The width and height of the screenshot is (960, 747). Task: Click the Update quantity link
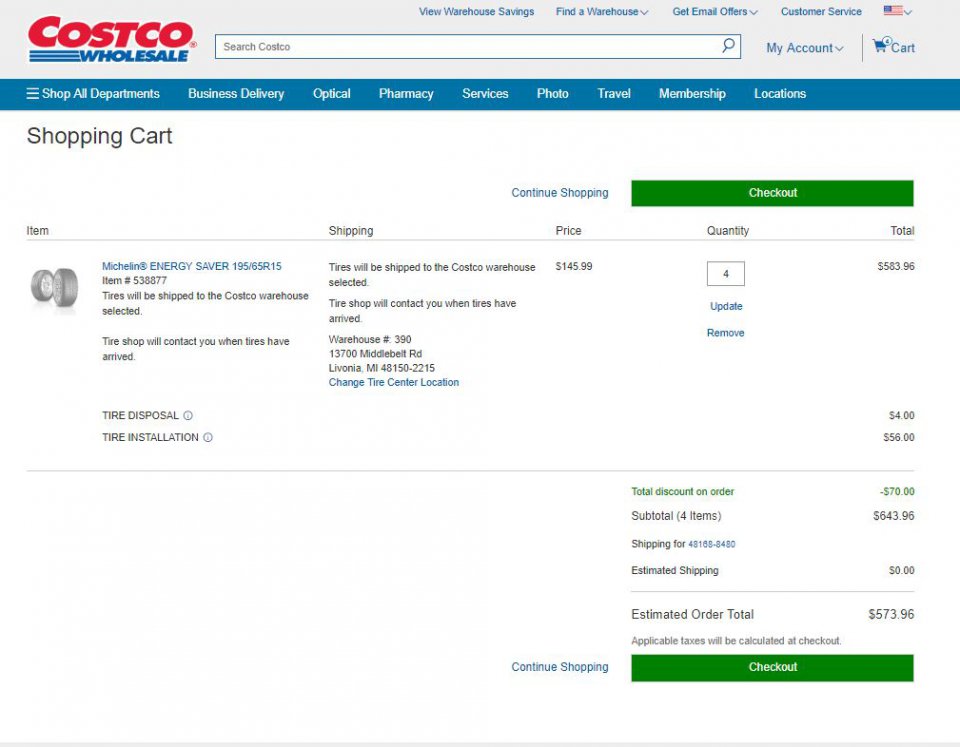pos(726,306)
